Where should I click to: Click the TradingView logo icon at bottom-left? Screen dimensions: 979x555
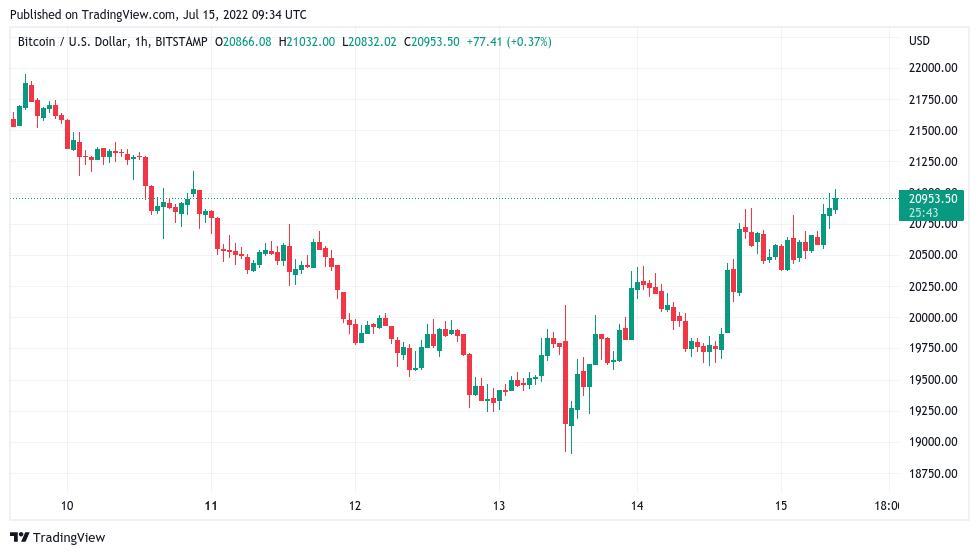pos(19,538)
